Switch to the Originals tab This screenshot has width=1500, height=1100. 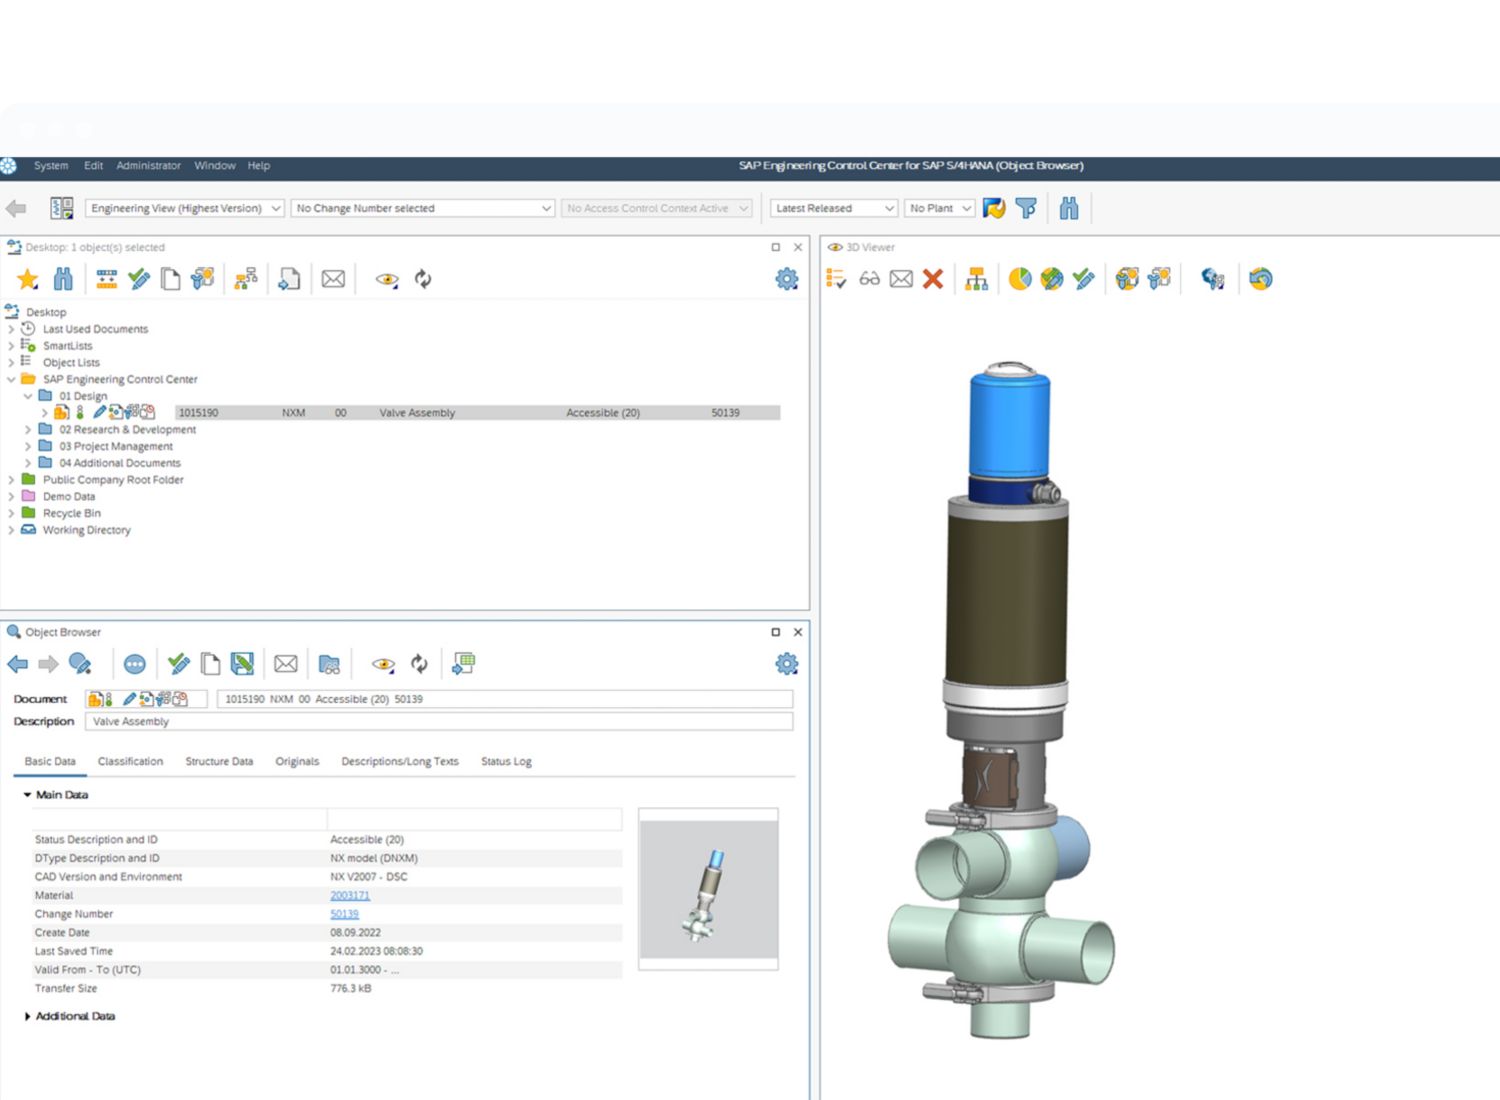(x=297, y=761)
